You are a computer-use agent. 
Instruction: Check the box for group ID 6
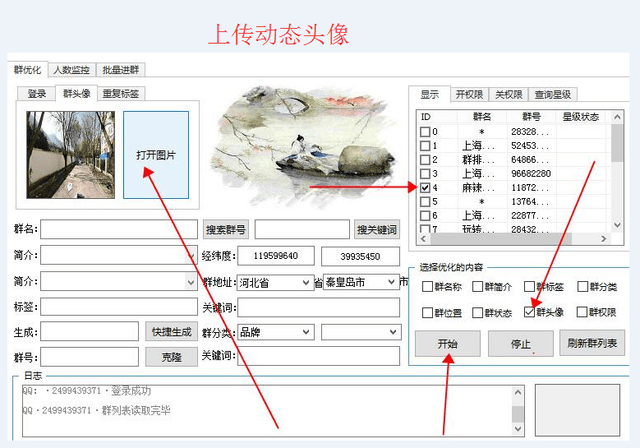425,215
